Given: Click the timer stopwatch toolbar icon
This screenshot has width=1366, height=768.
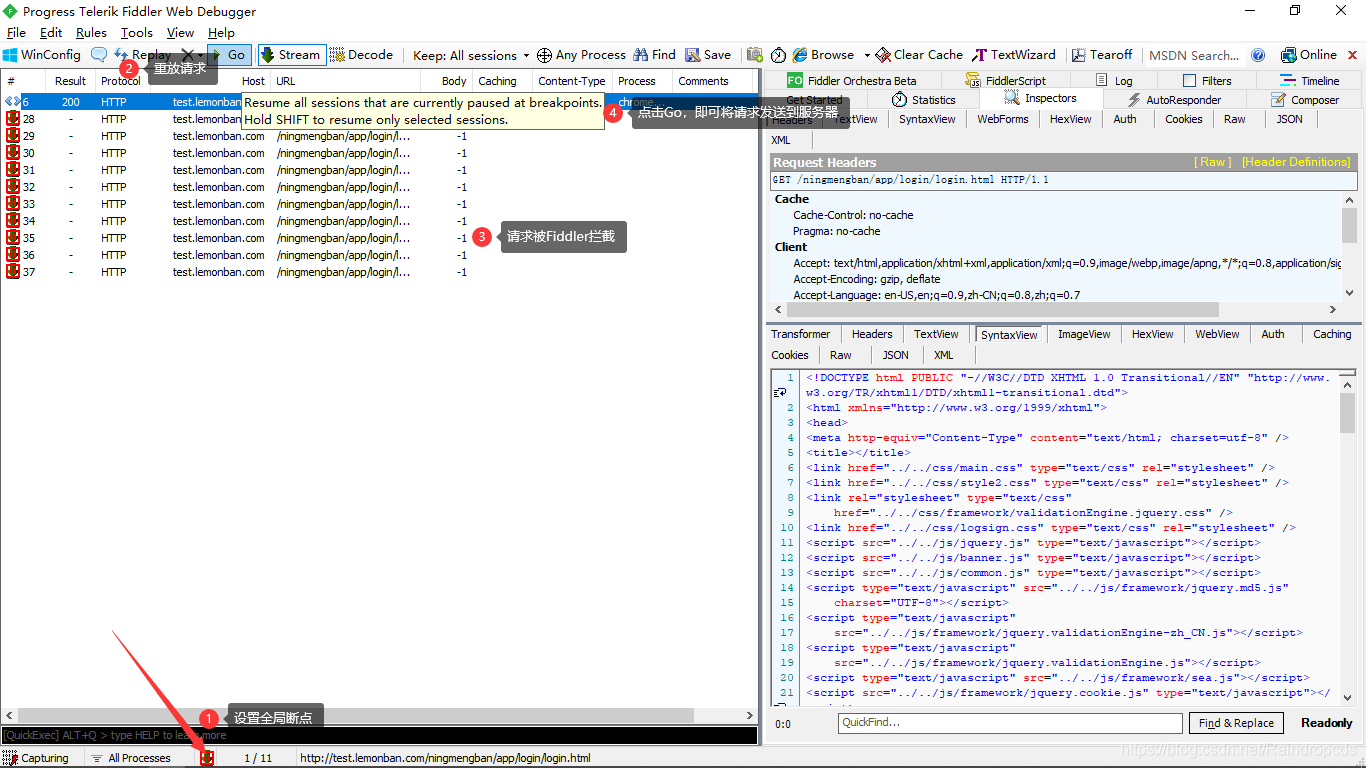Looking at the screenshot, I should 778,55.
